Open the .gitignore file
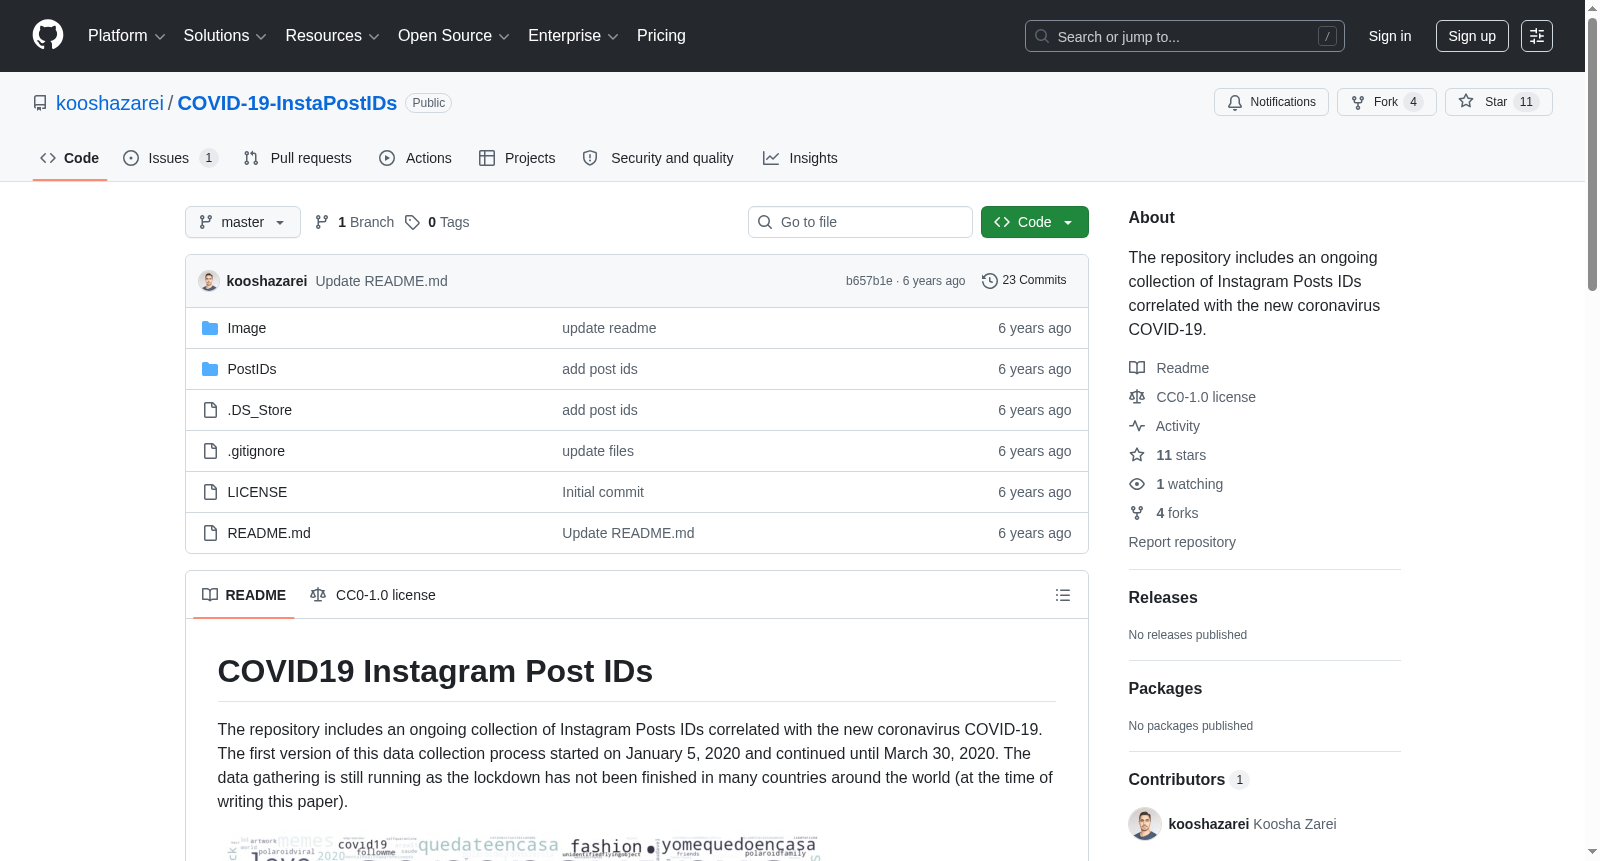The height and width of the screenshot is (861, 1600). tap(256, 451)
